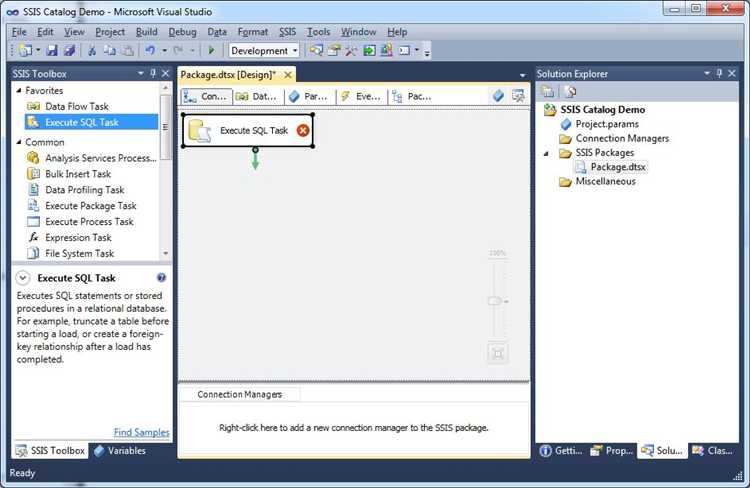Click the SSIS Toolbox icon at design tab right
750x488 pixels.
click(518, 96)
